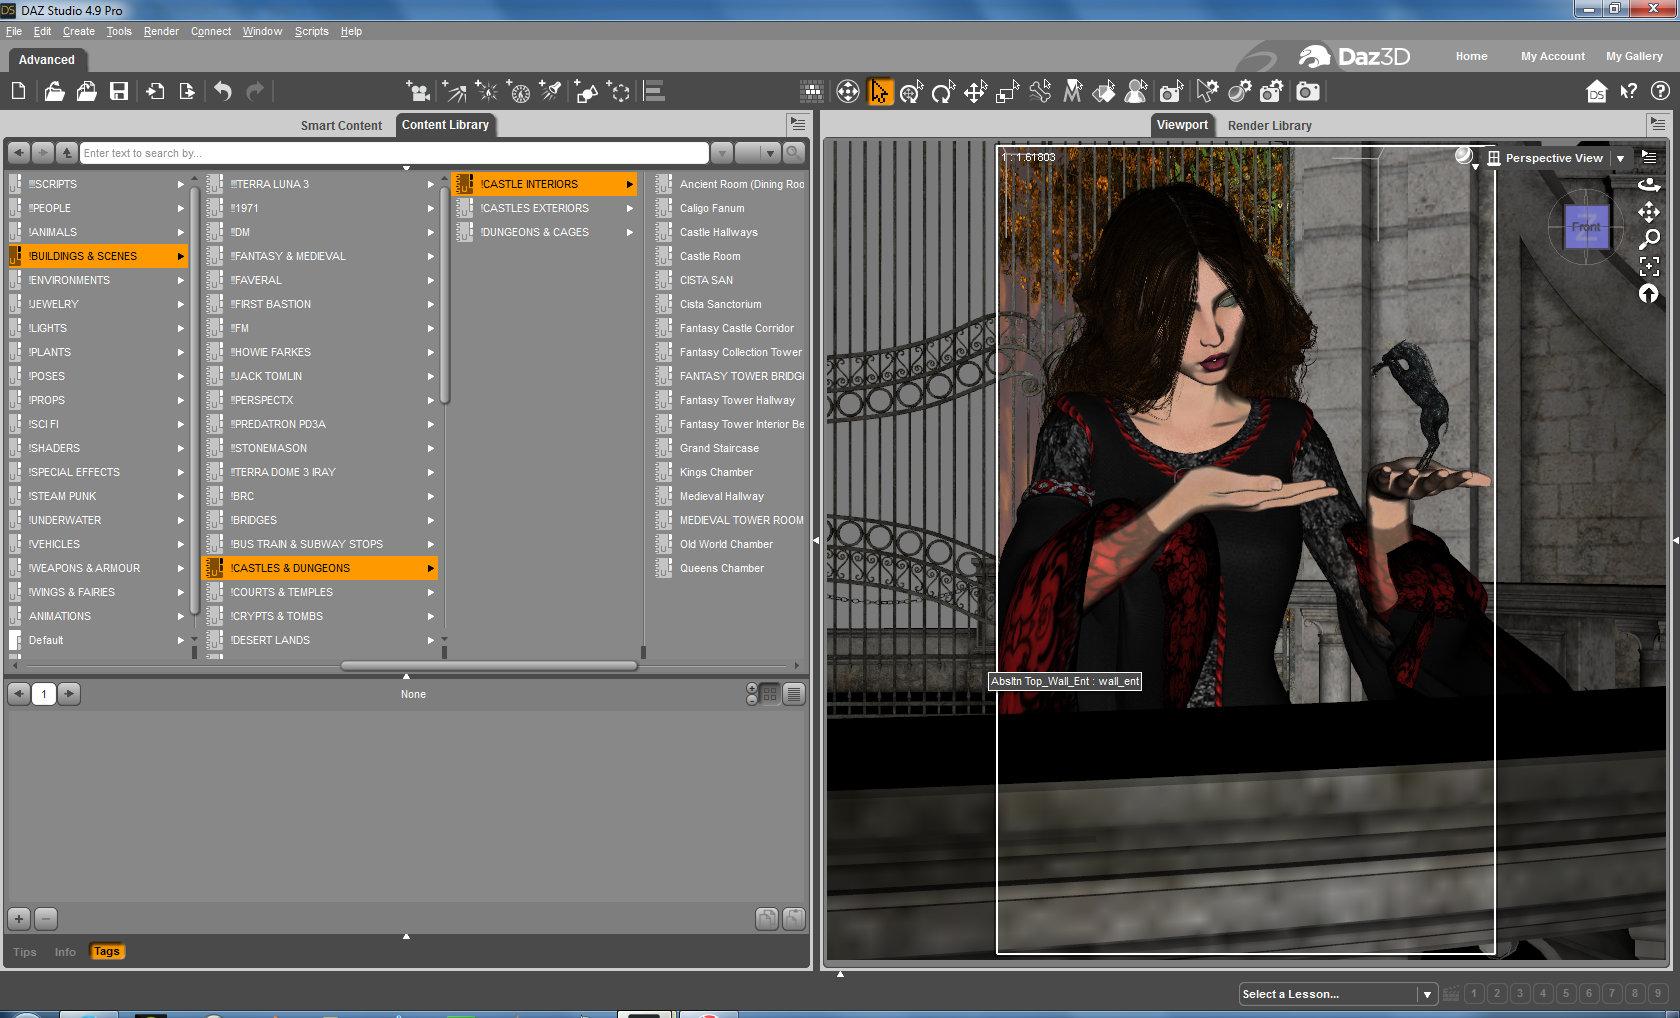Viewport: 1680px width, 1018px height.
Task: Switch content pane to list view
Action: point(794,694)
